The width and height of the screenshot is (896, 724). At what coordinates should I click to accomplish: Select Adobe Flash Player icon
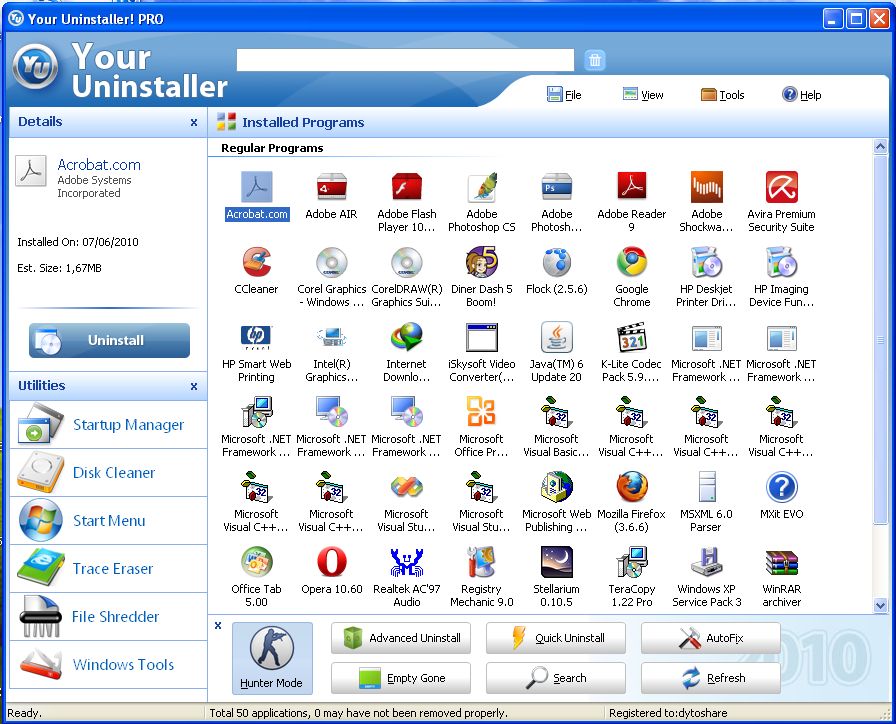click(406, 187)
